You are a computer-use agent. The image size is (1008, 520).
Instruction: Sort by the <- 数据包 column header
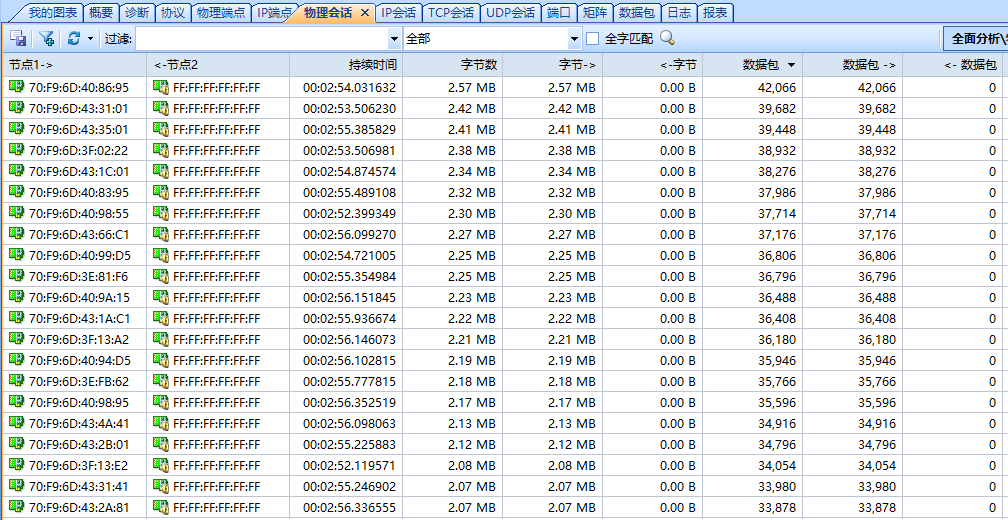(953, 64)
